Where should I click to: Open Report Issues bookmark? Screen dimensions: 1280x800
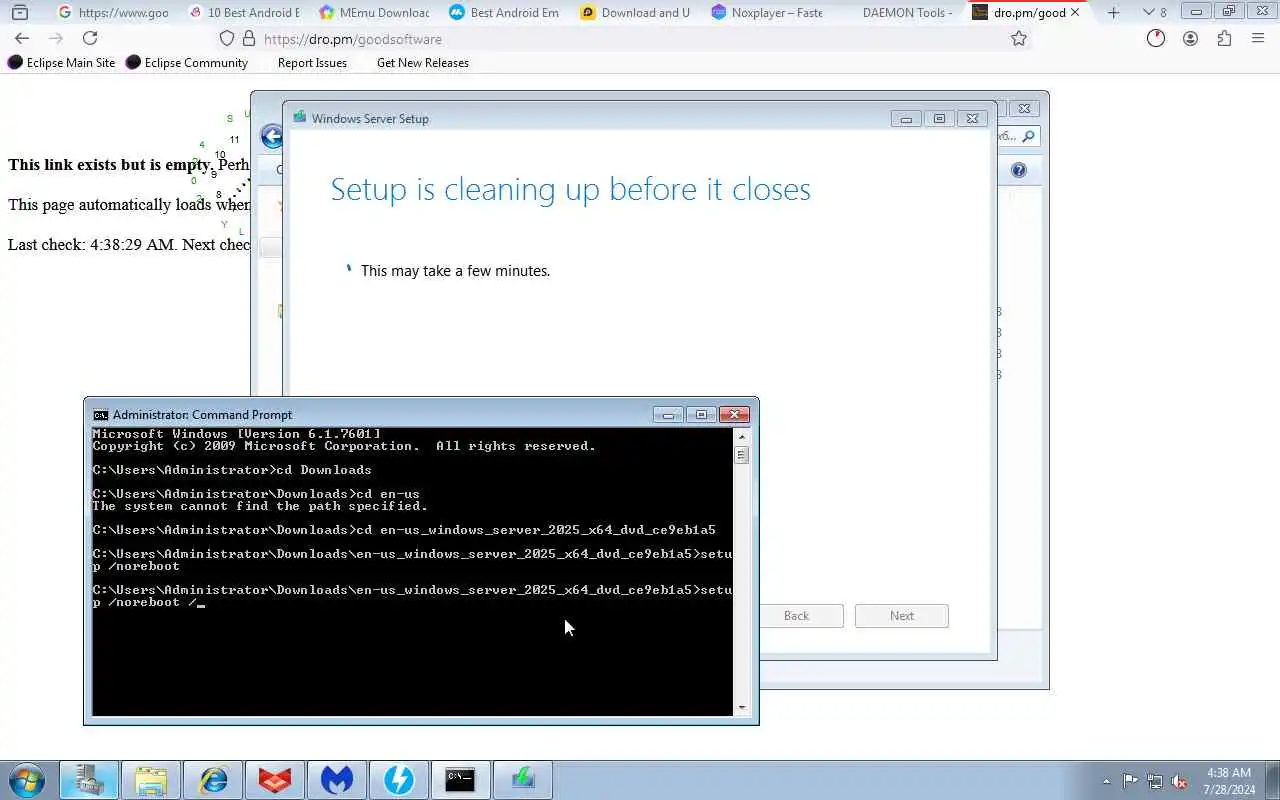[312, 62]
